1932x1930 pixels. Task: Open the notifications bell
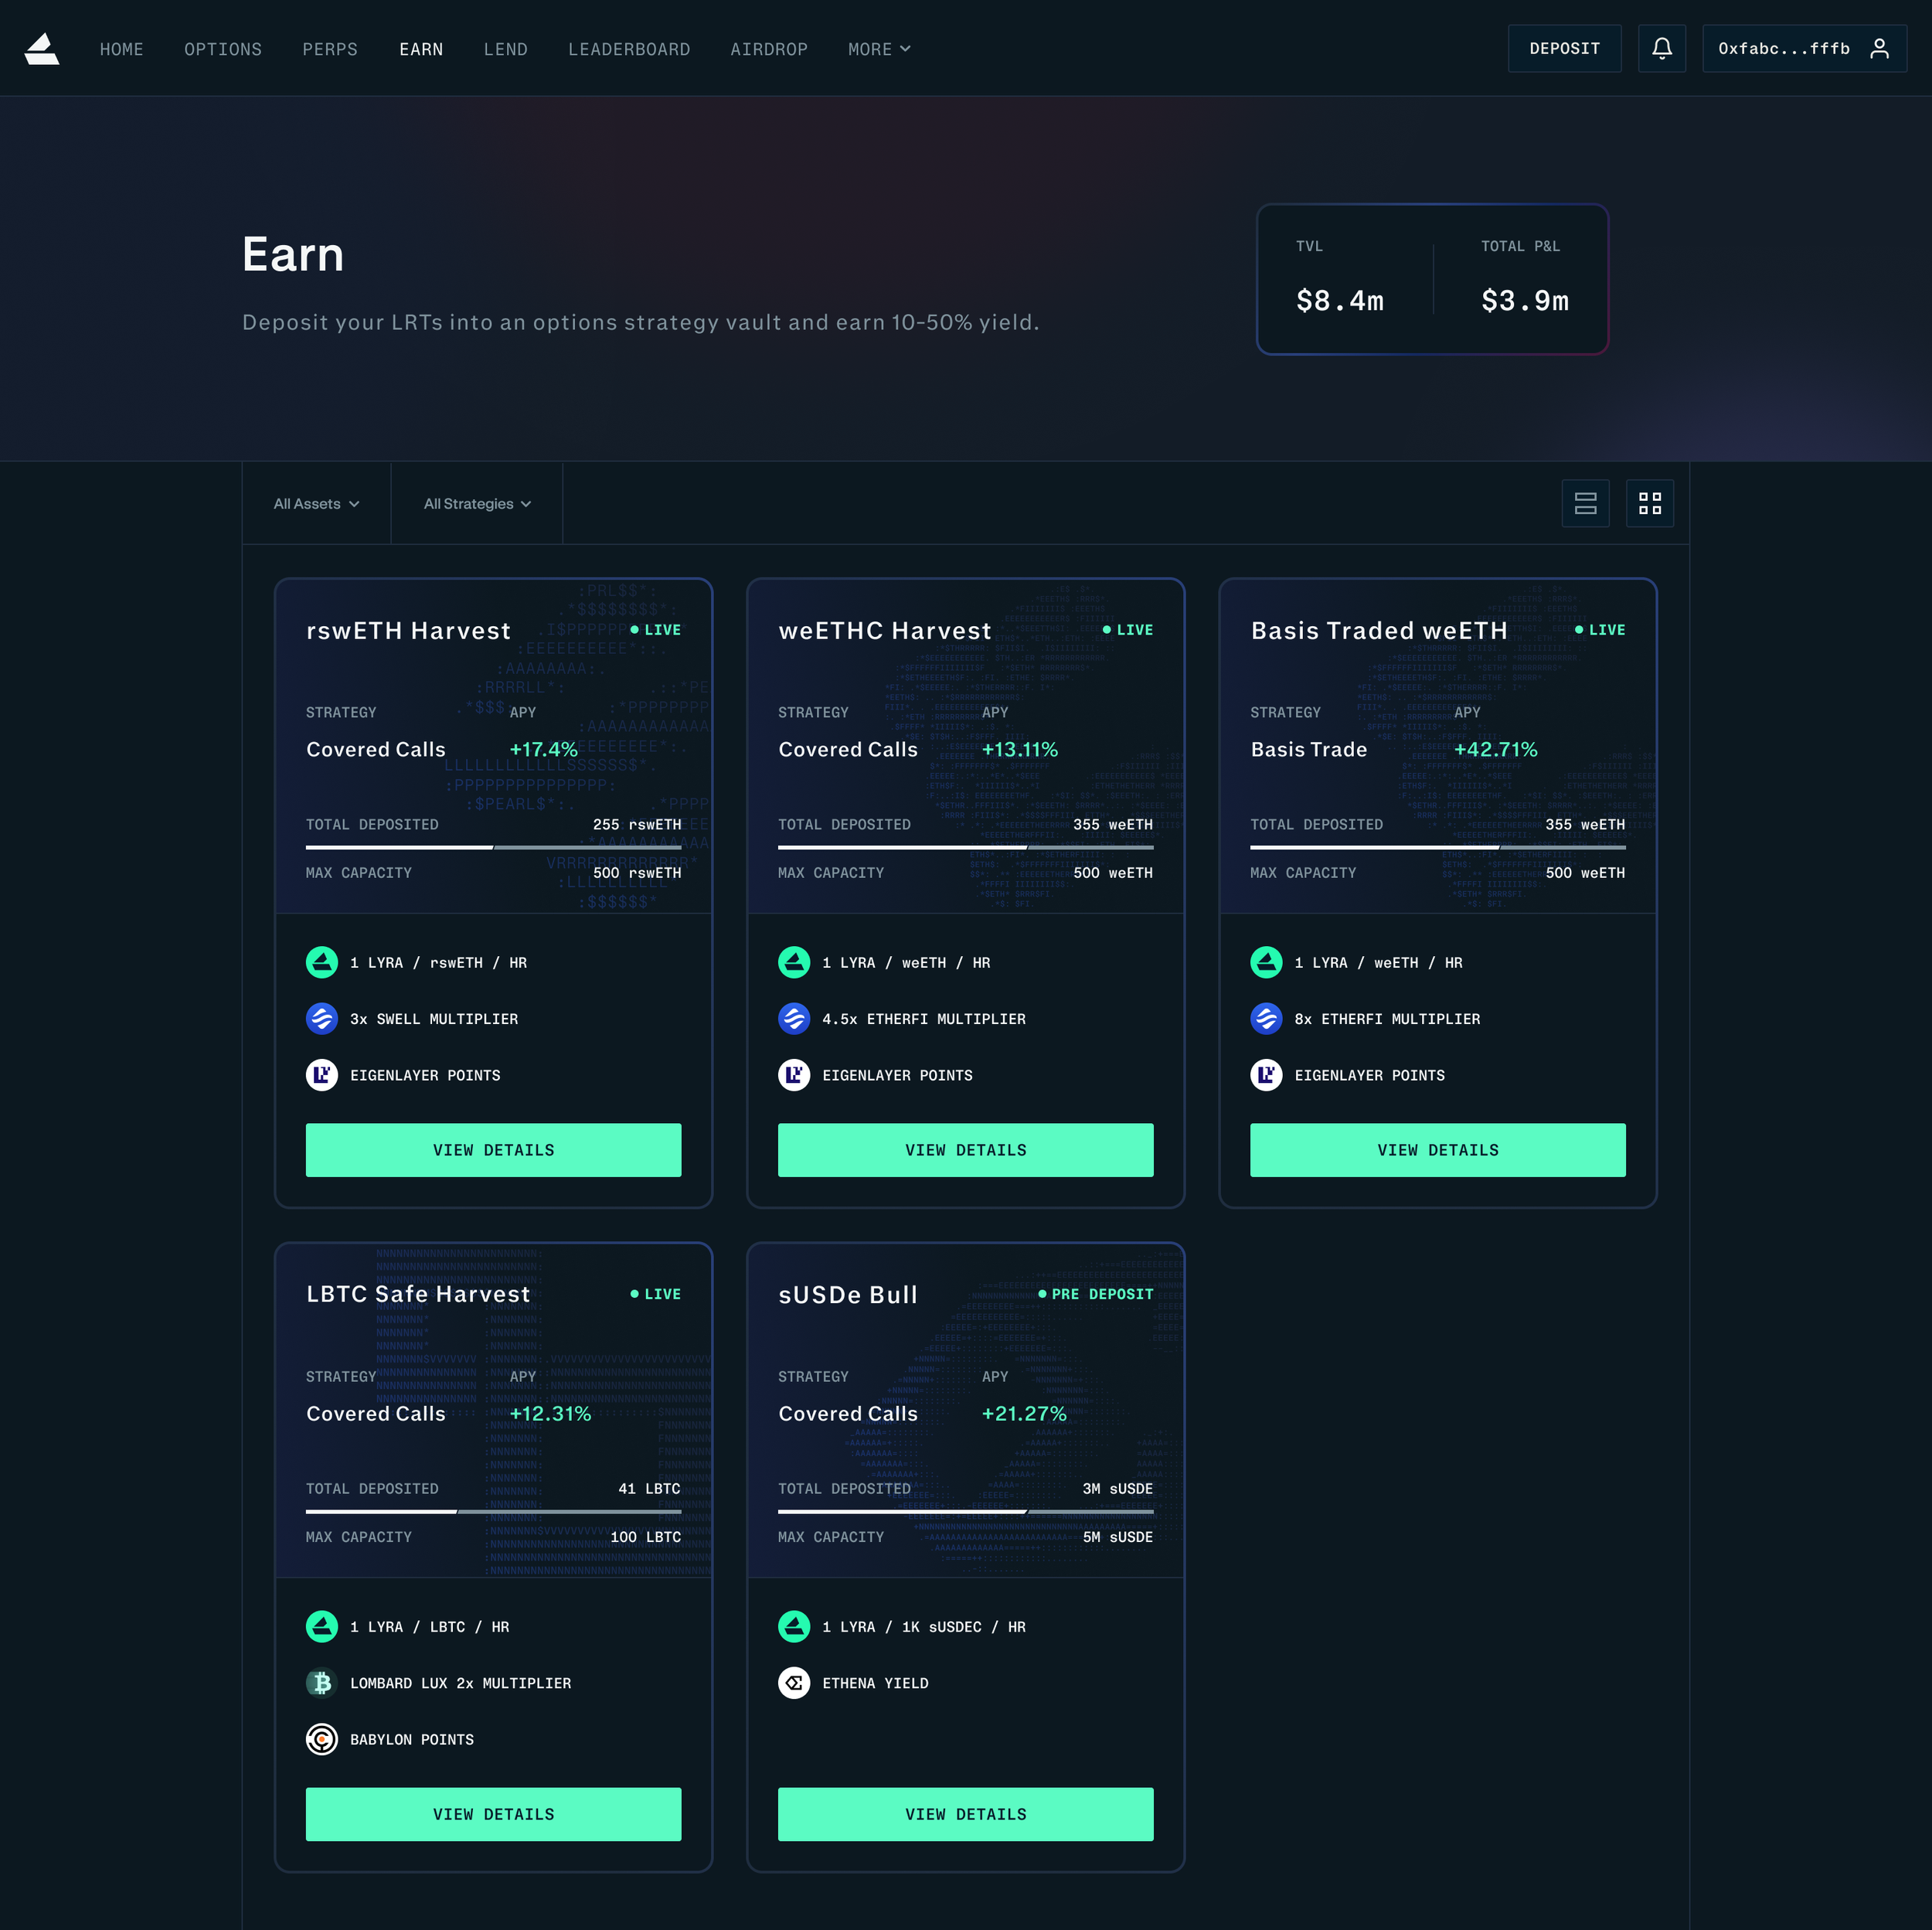coord(1662,48)
